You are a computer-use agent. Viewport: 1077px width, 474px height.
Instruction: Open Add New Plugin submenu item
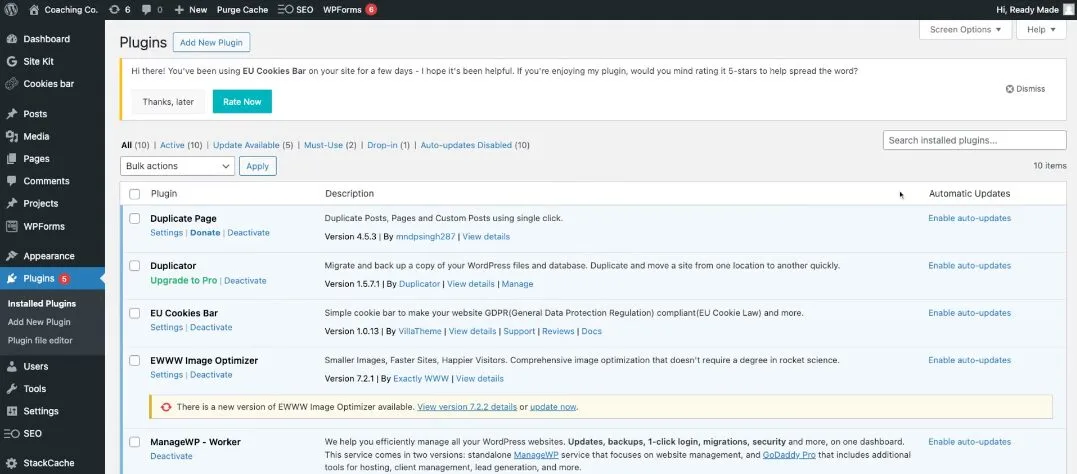click(x=39, y=322)
